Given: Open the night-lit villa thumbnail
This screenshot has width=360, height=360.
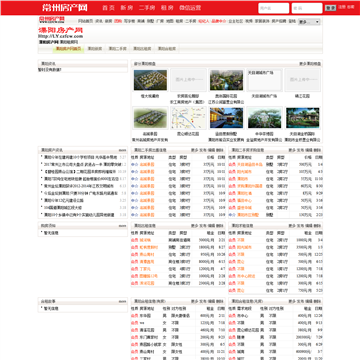Looking at the screenshot, I should pyautogui.click(x=226, y=118).
